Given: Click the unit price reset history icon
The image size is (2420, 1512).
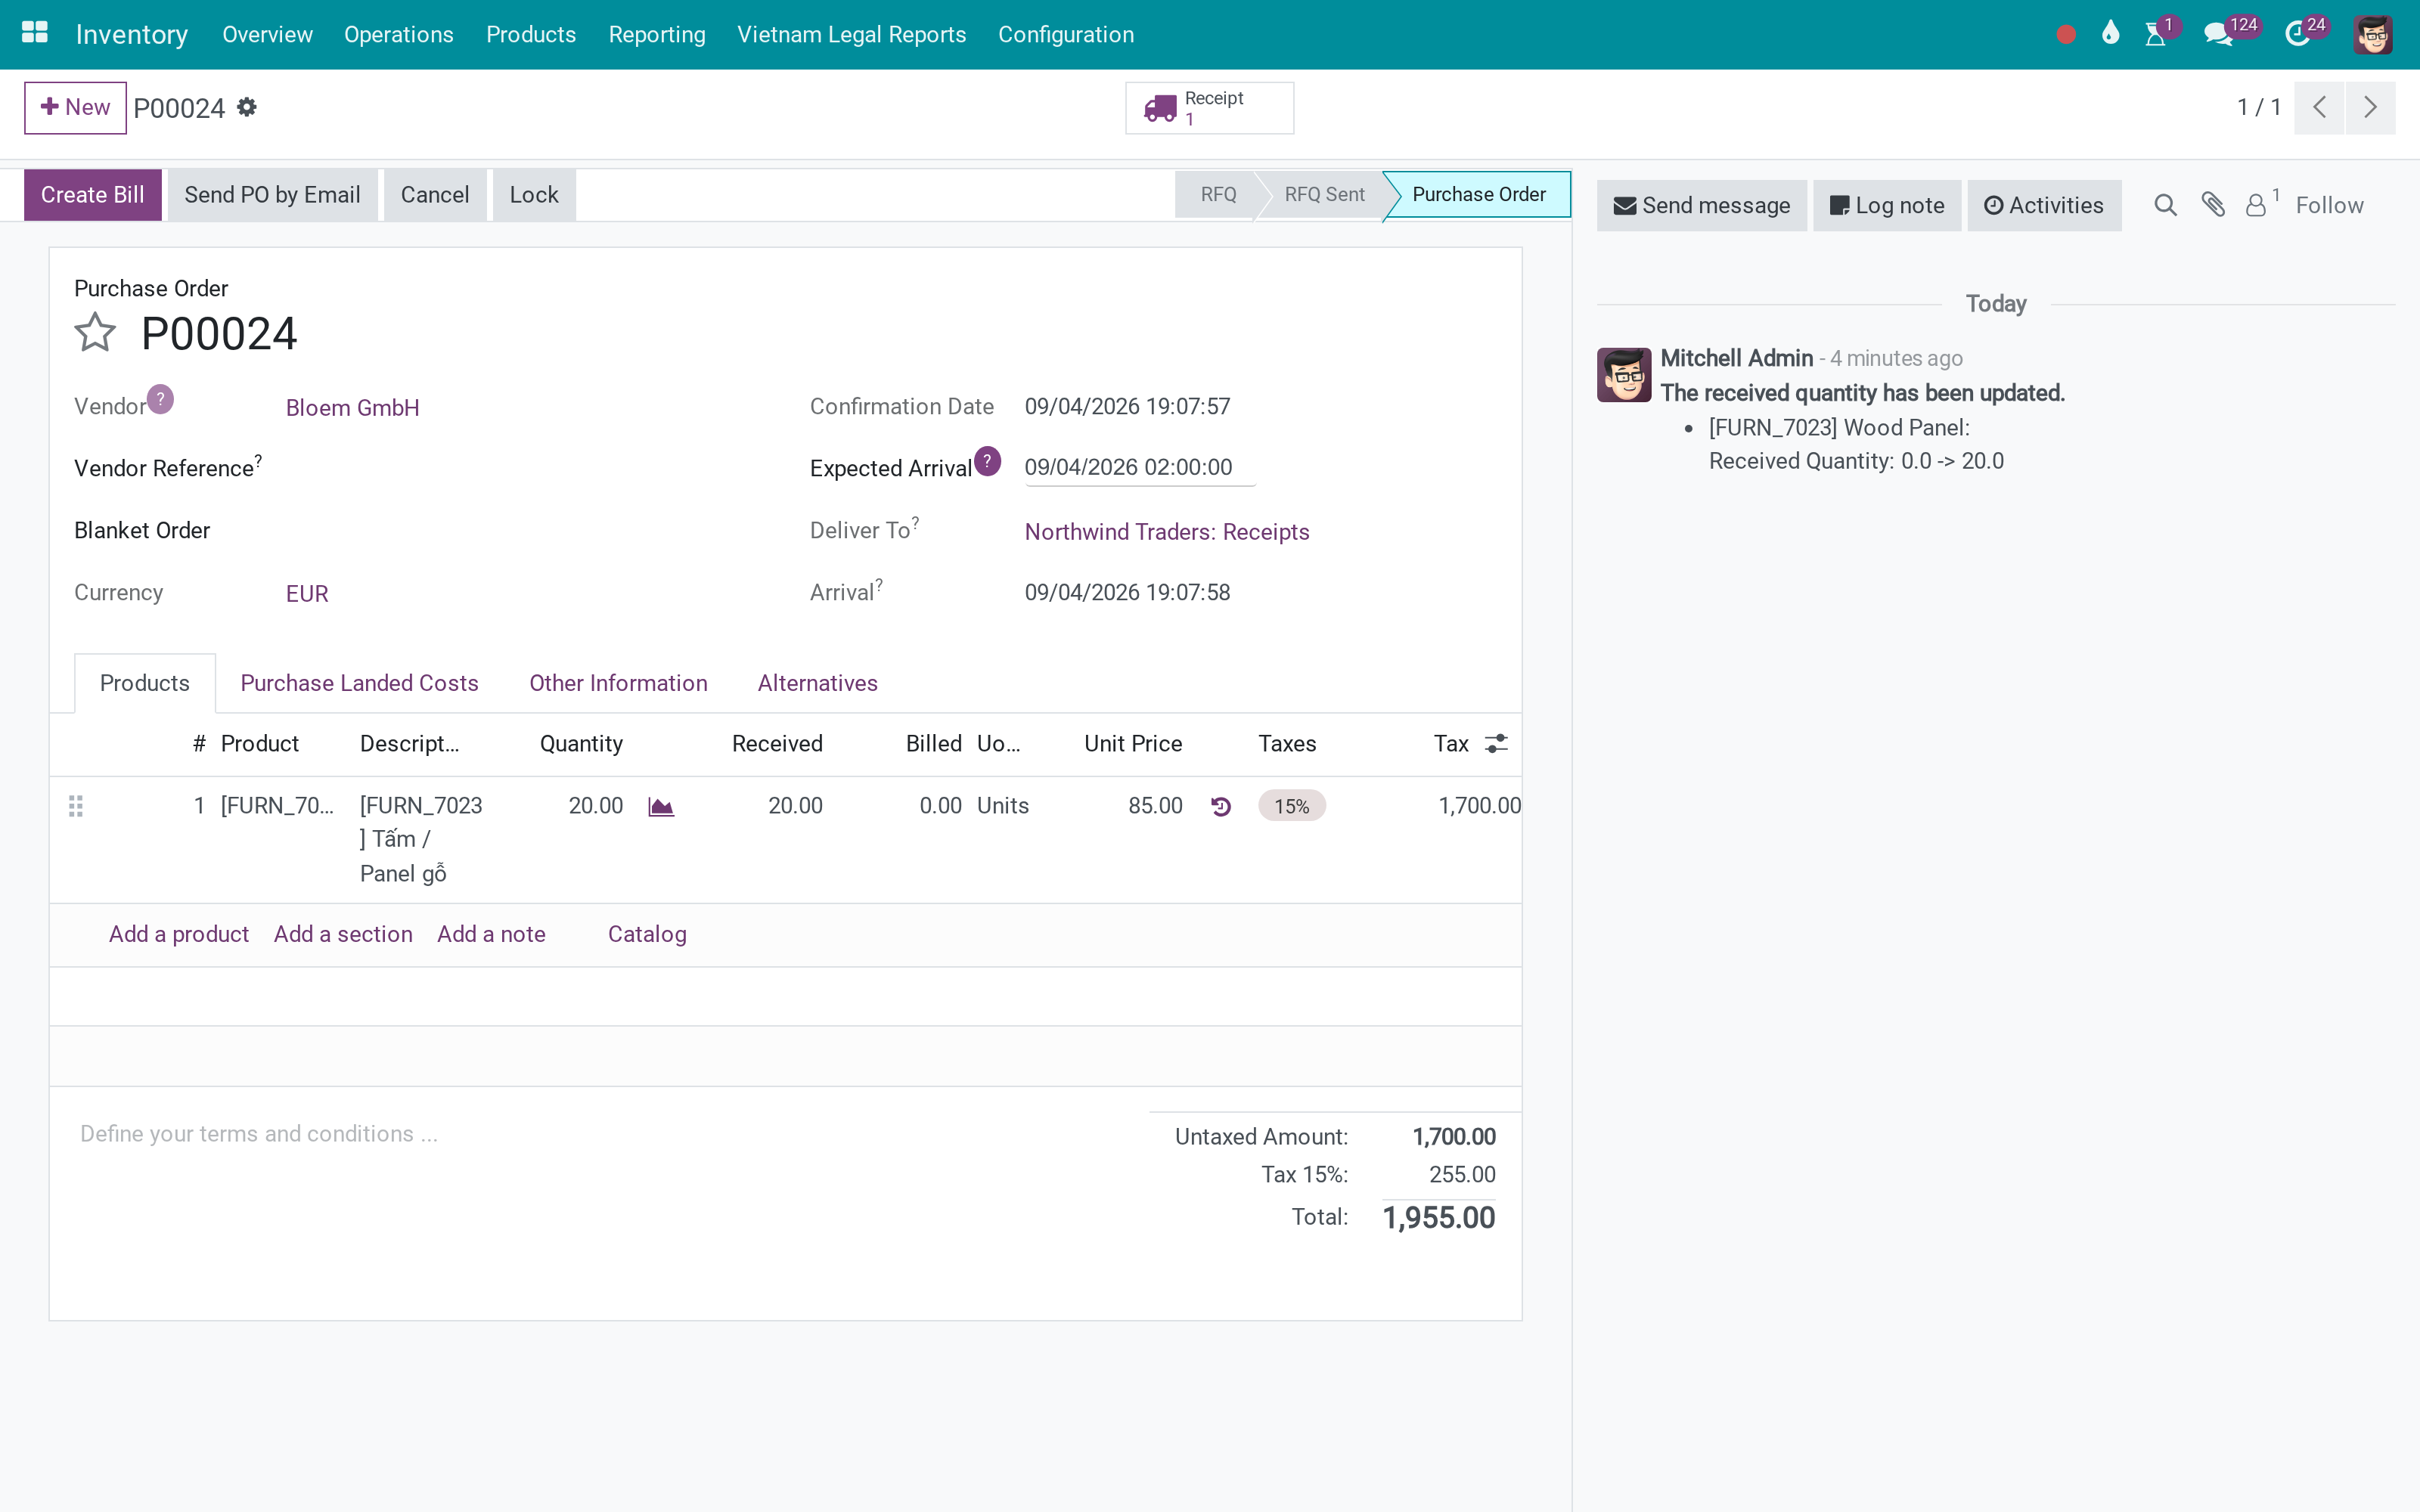Looking at the screenshot, I should point(1220,806).
